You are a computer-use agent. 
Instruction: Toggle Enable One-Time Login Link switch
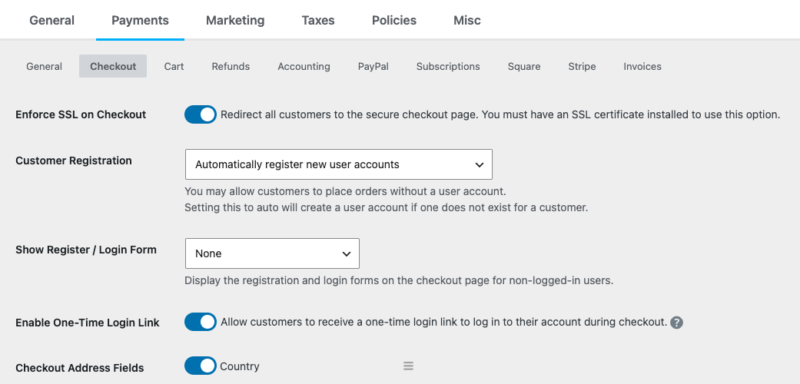click(x=200, y=322)
